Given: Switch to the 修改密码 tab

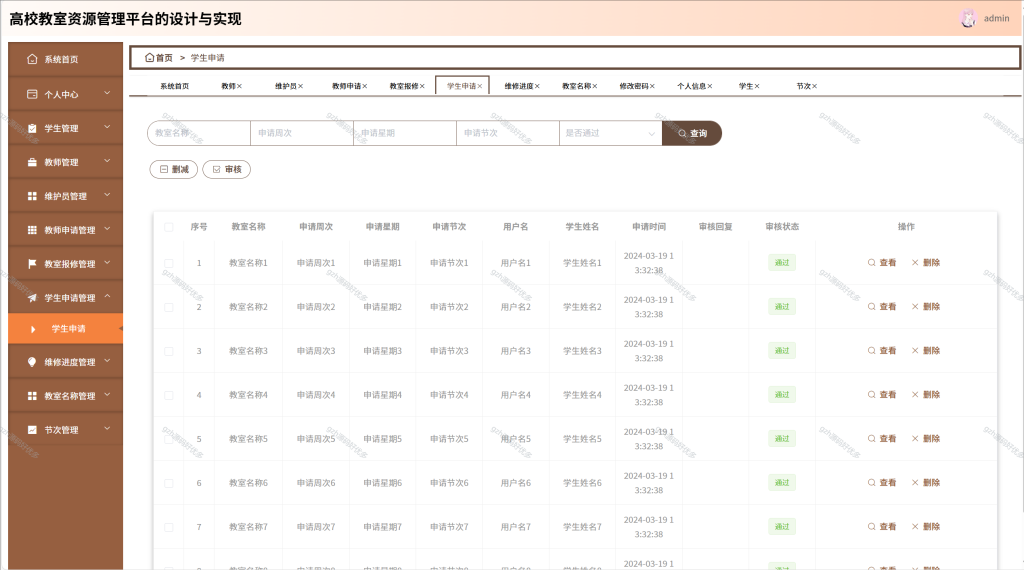Looking at the screenshot, I should coord(633,86).
